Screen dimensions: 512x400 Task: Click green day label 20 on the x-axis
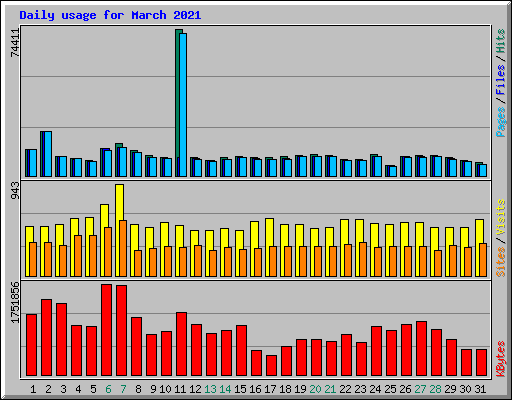click(315, 389)
